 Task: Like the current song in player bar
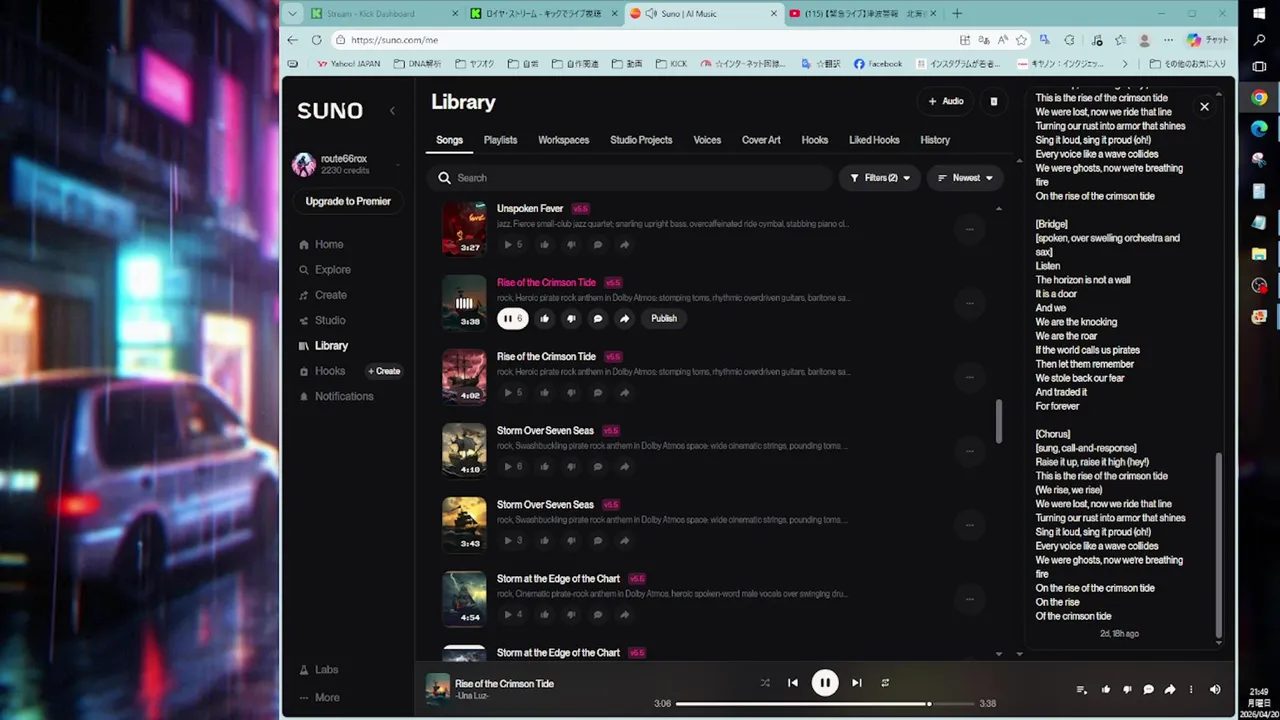1105,690
